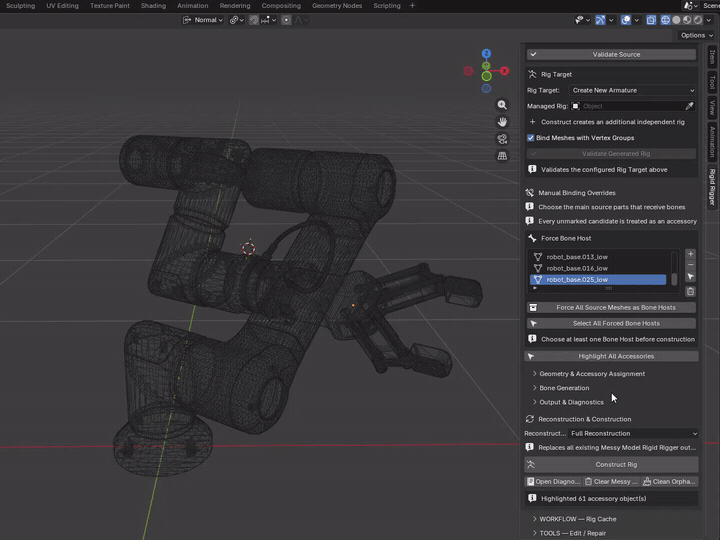Open Rig Target Create New Armature dropdown
The height and width of the screenshot is (540, 720).
(633, 90)
